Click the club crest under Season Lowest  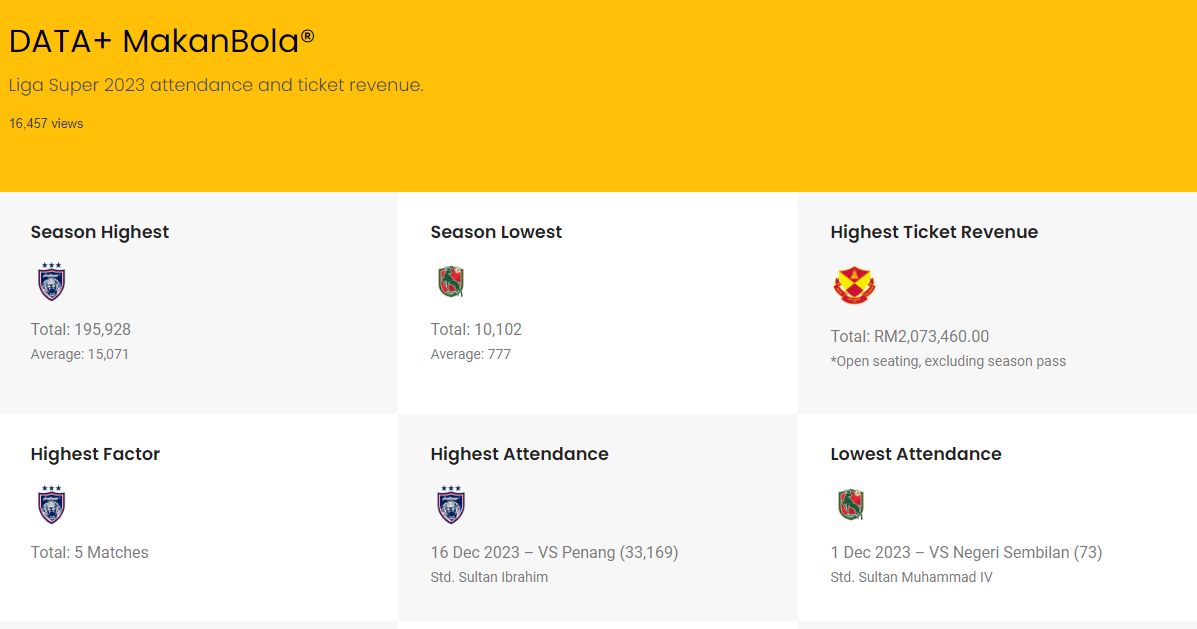pos(451,282)
